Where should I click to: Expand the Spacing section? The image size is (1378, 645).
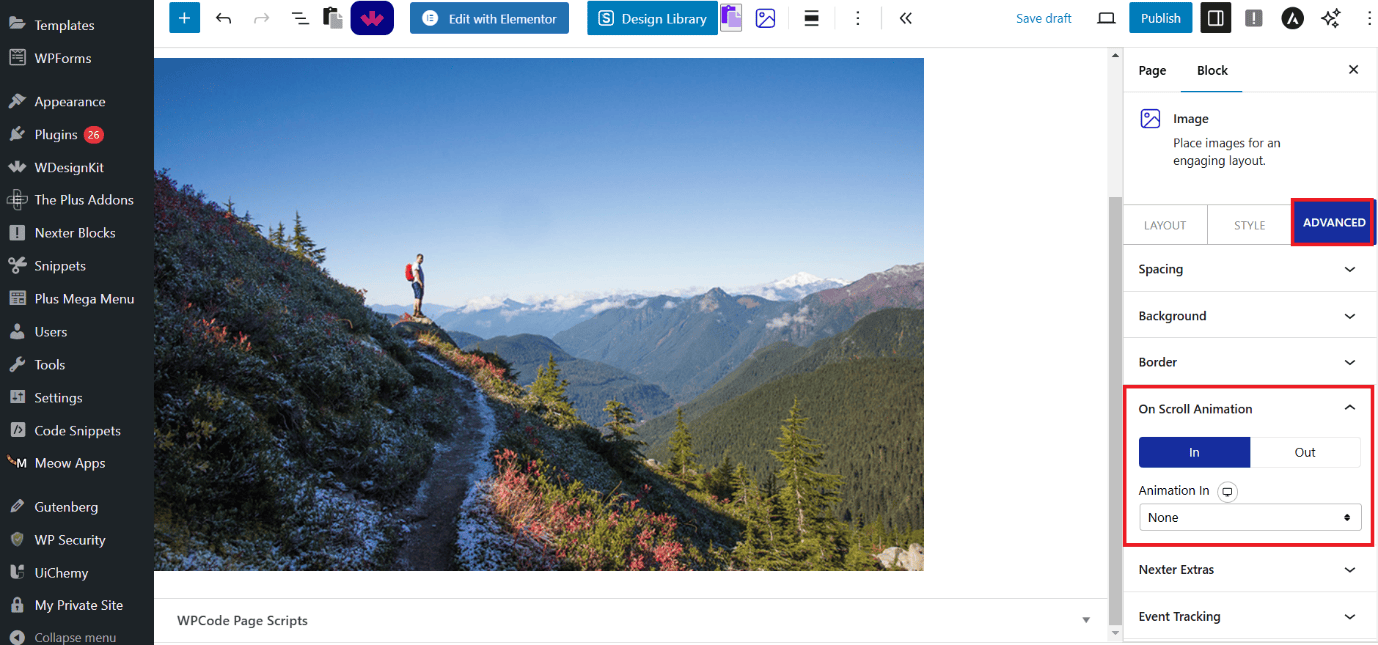(1249, 269)
